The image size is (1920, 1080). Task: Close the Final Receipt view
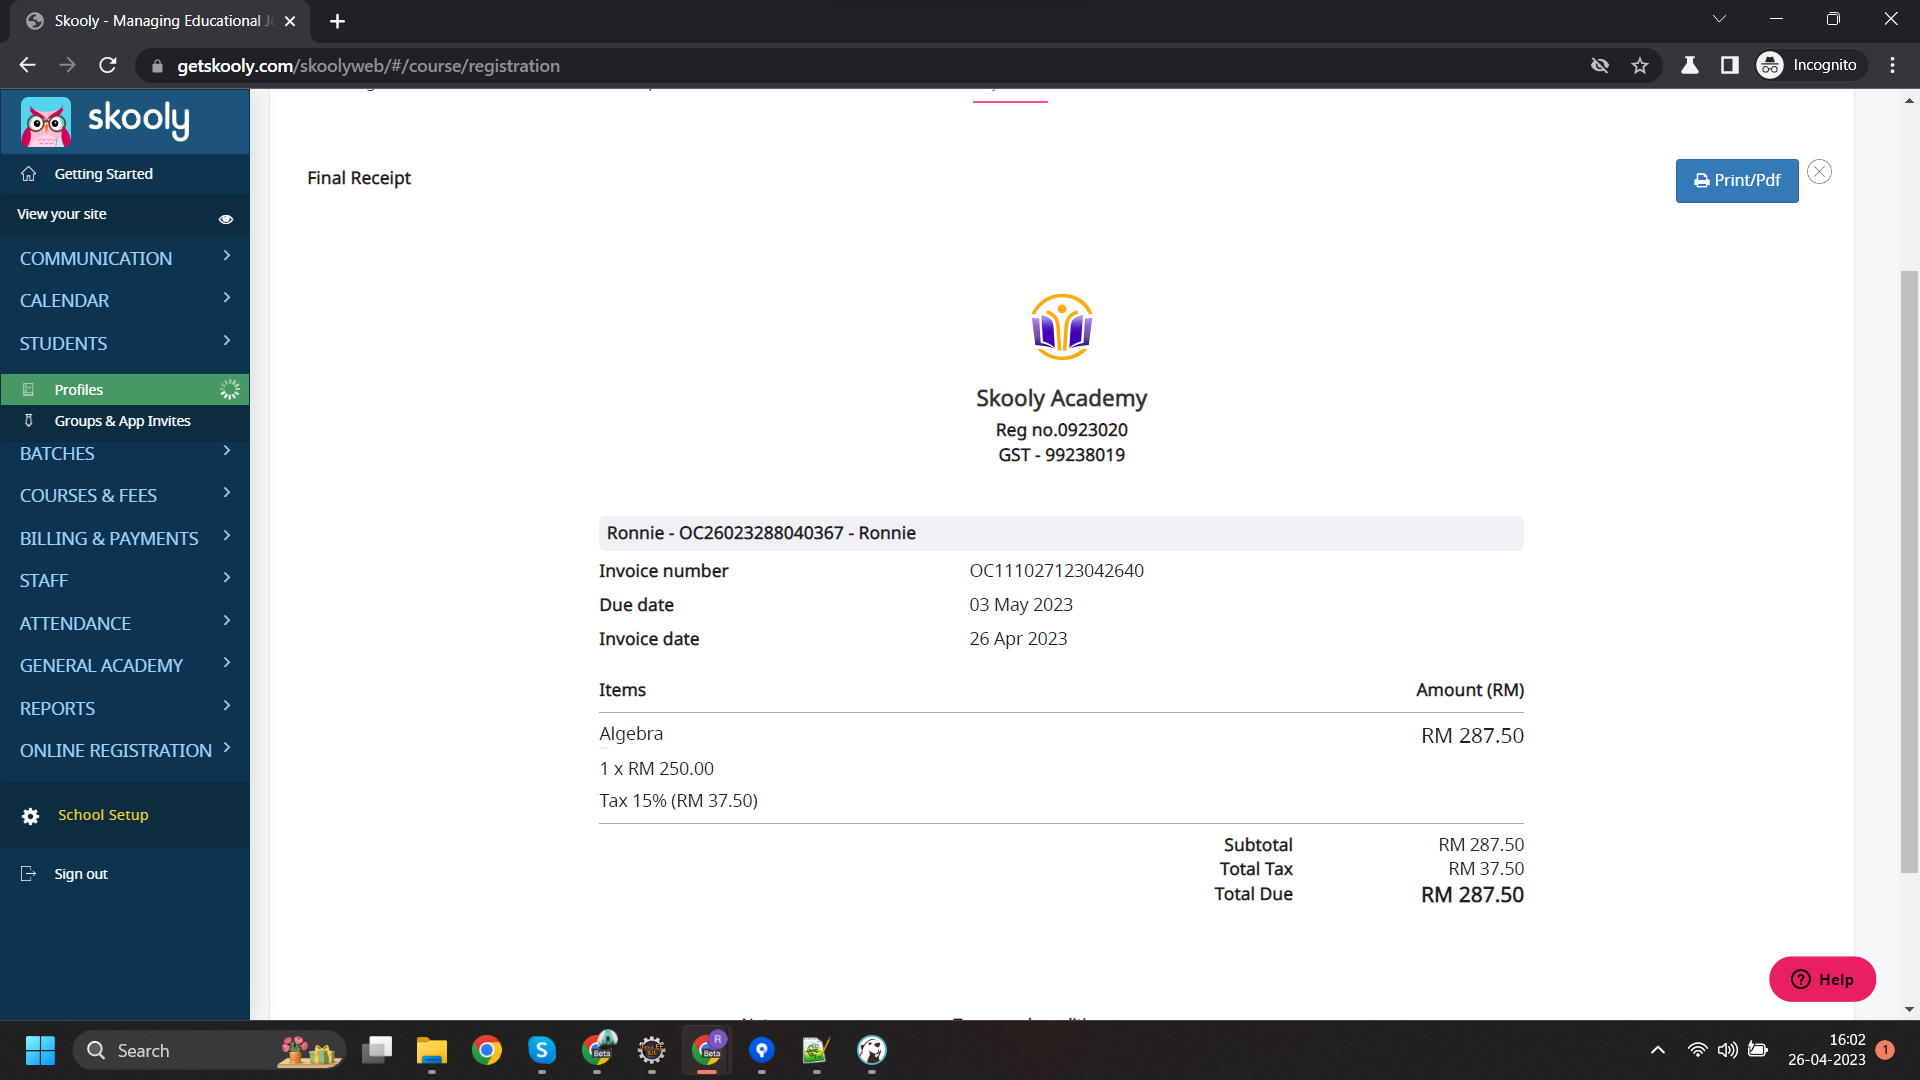pyautogui.click(x=1820, y=172)
